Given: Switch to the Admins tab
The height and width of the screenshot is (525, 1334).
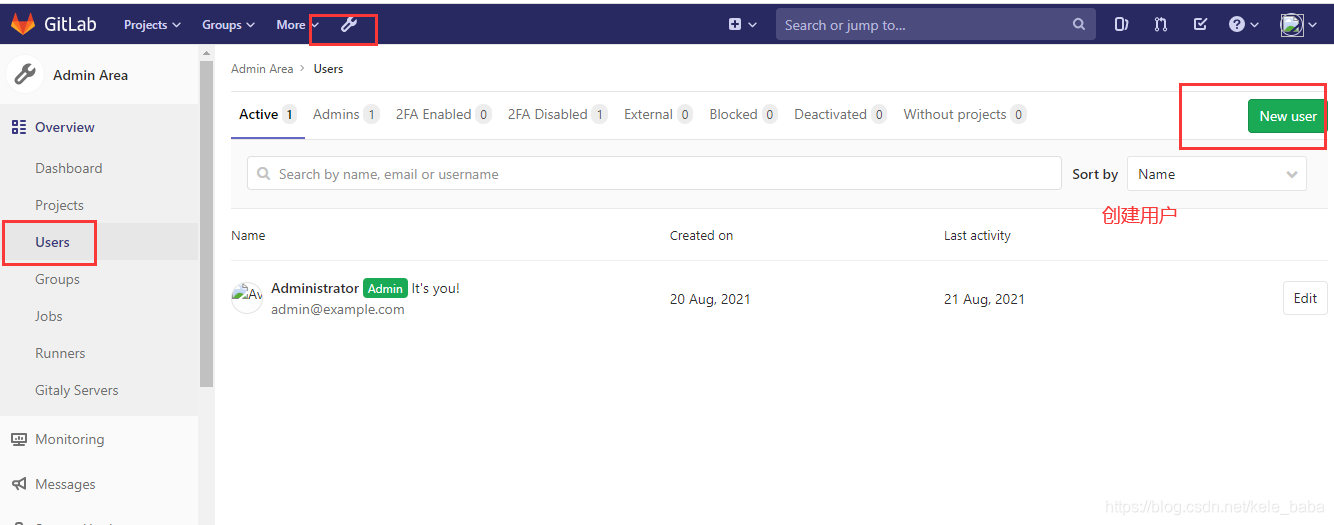Looking at the screenshot, I should [x=346, y=115].
